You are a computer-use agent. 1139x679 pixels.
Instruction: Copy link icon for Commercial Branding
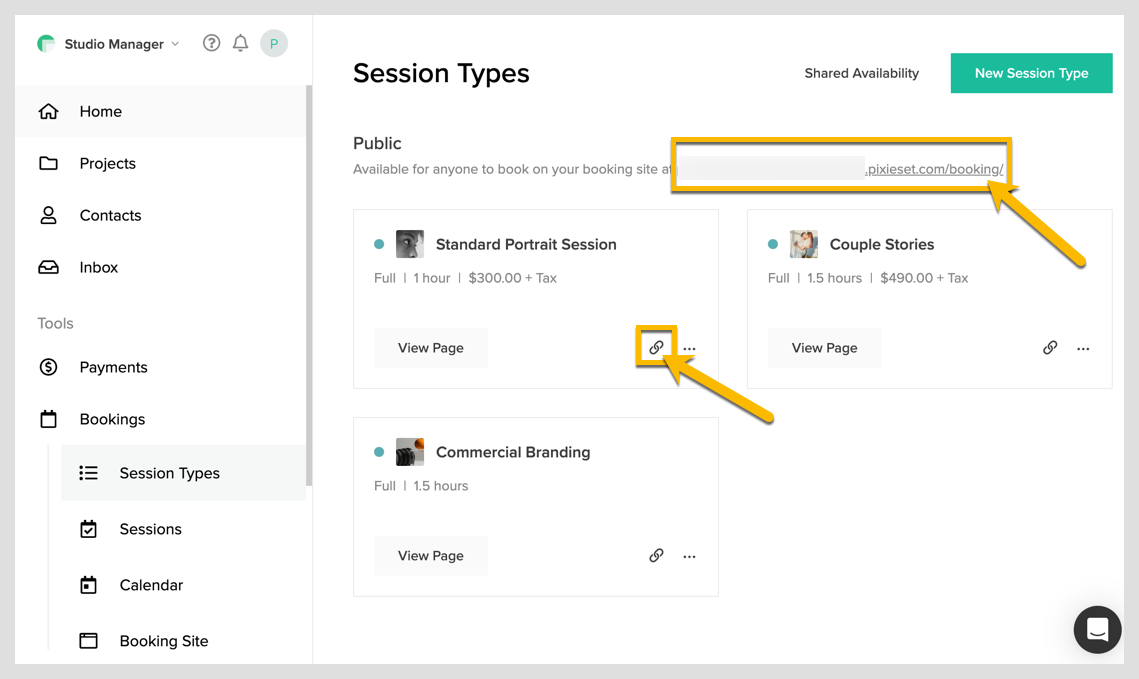pyautogui.click(x=656, y=556)
